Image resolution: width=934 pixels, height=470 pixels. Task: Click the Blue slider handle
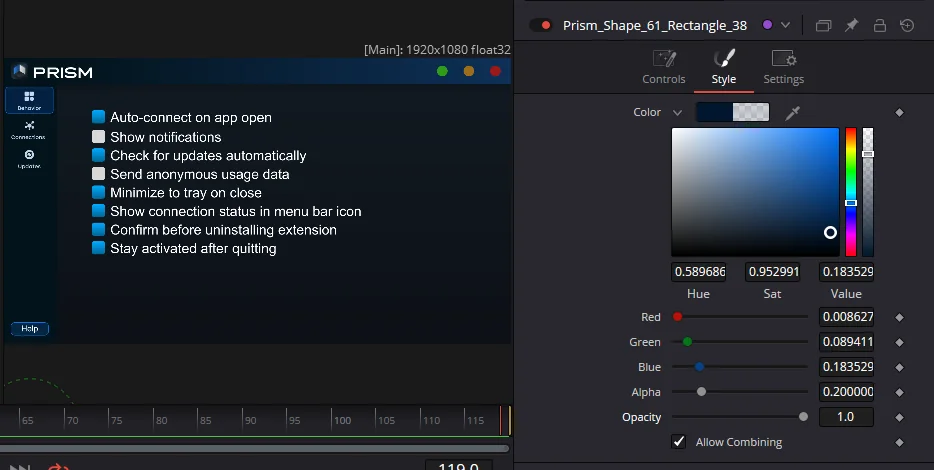tap(699, 367)
